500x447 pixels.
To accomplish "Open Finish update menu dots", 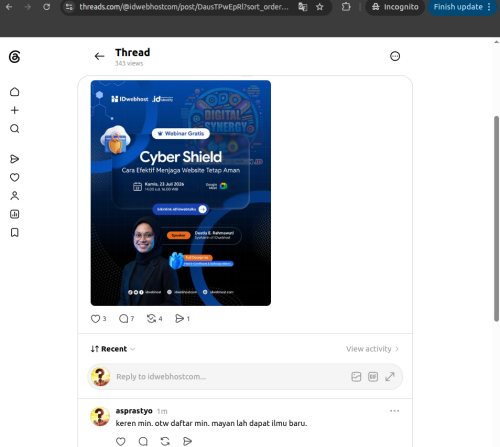I will coord(489,7).
